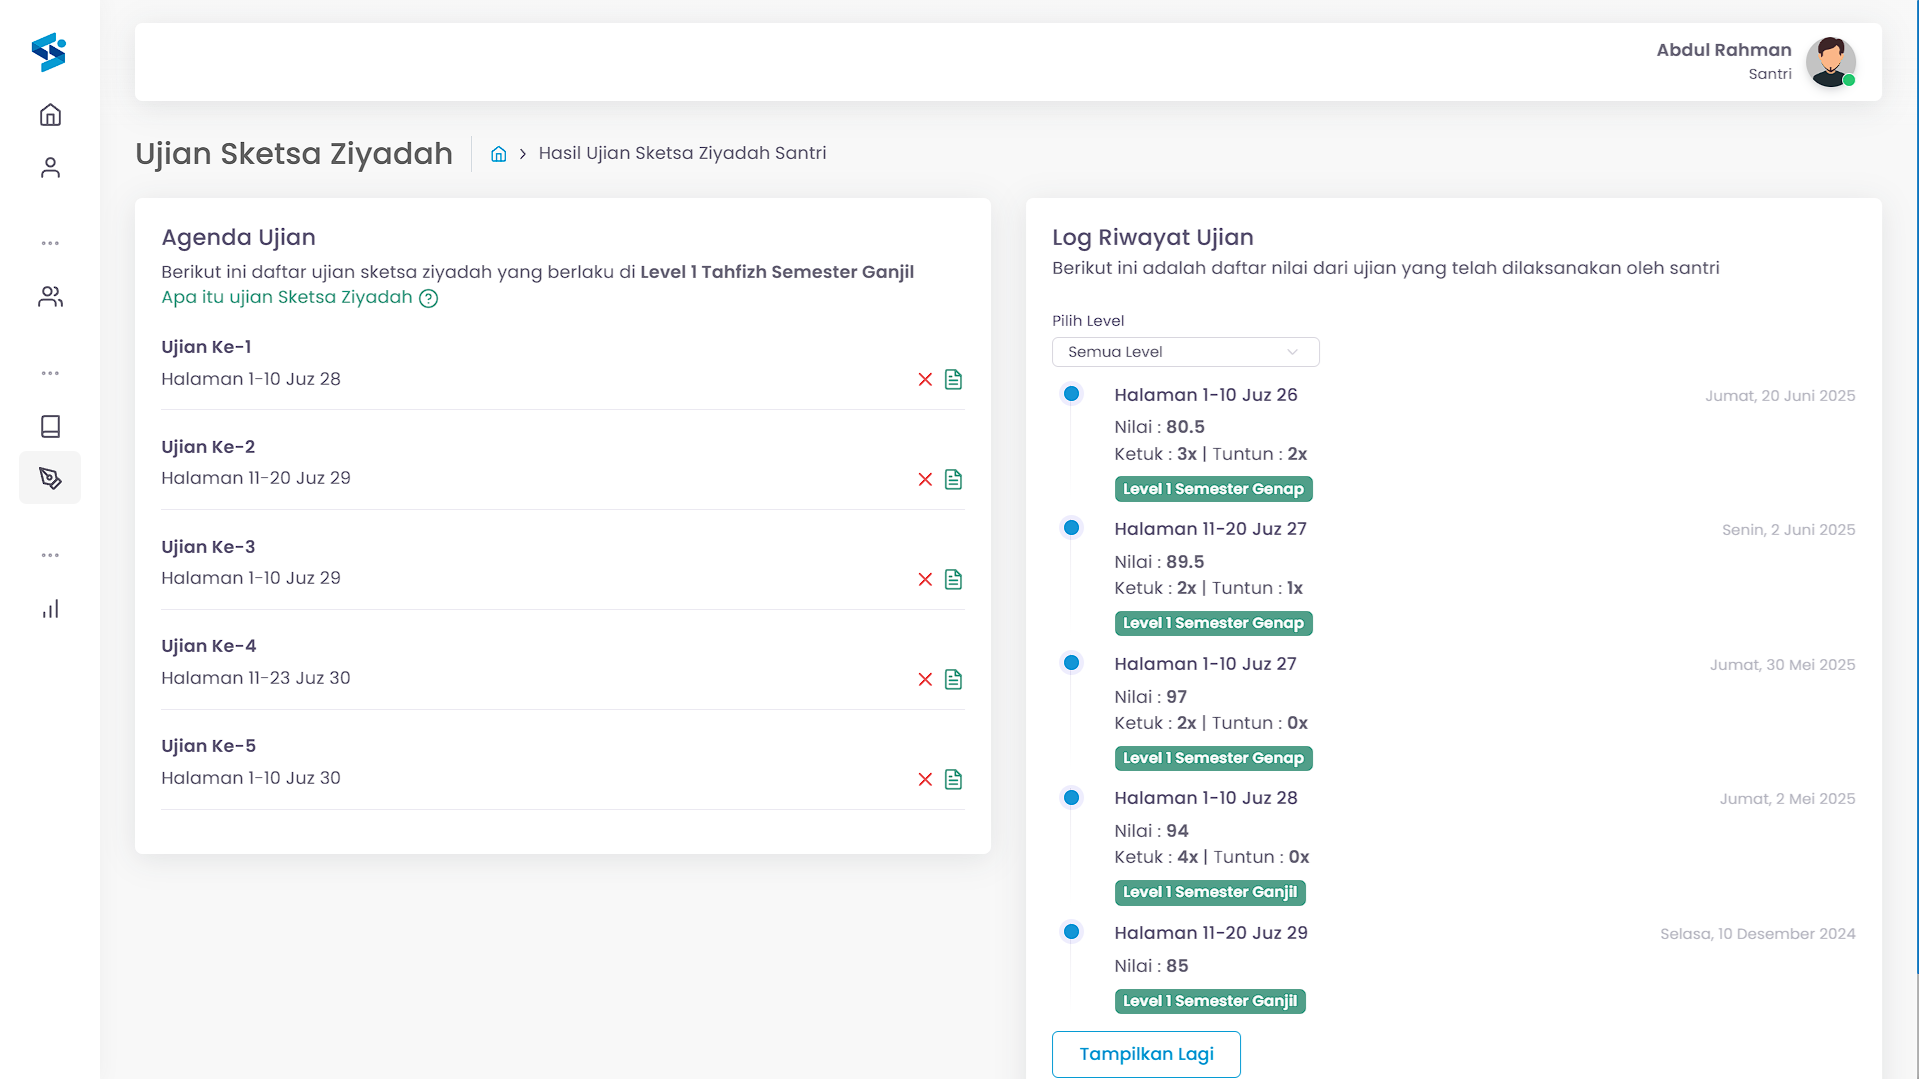The height and width of the screenshot is (1079, 1919).
Task: Delete Ujian Ke-5 using the red X icon
Action: point(925,779)
